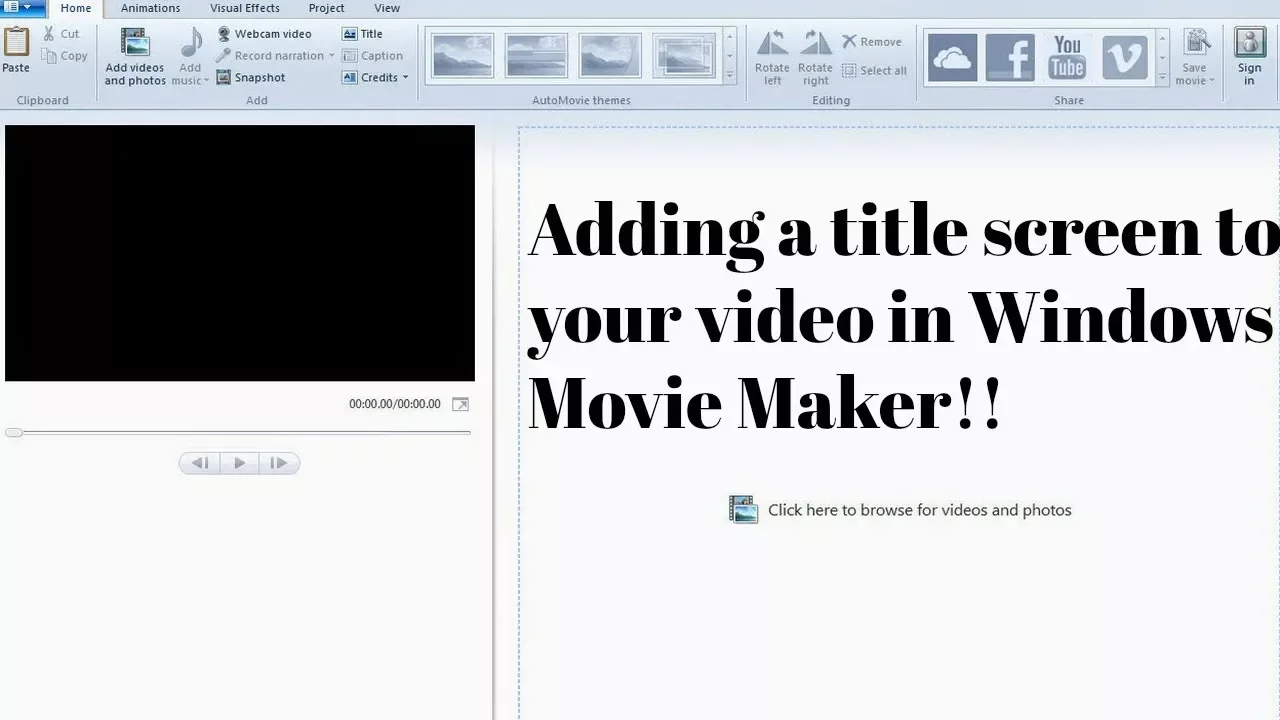
Task: Share movie to YouTube
Action: (1067, 57)
